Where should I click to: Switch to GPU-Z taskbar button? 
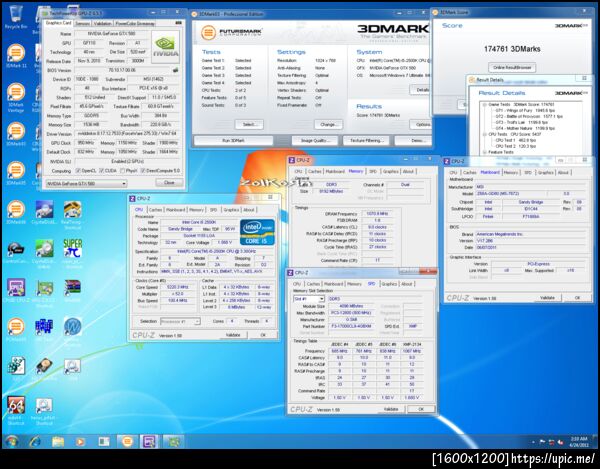click(x=173, y=442)
